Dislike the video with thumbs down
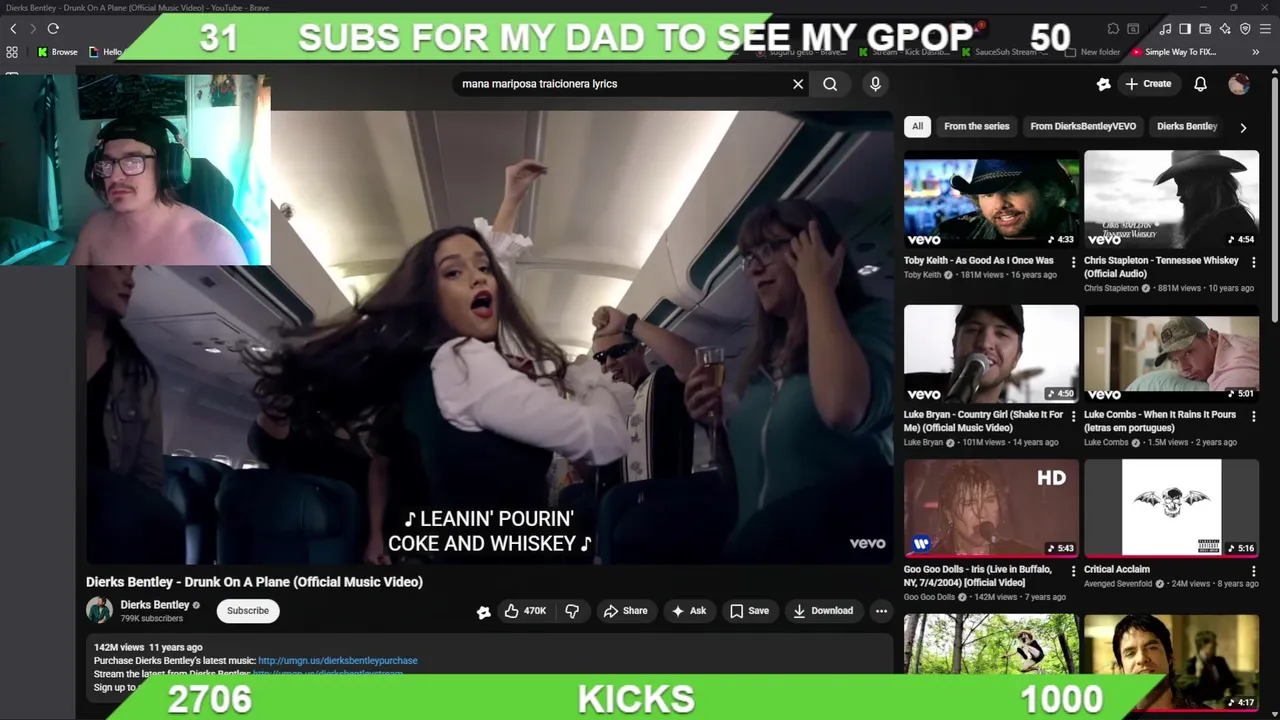 [x=572, y=611]
